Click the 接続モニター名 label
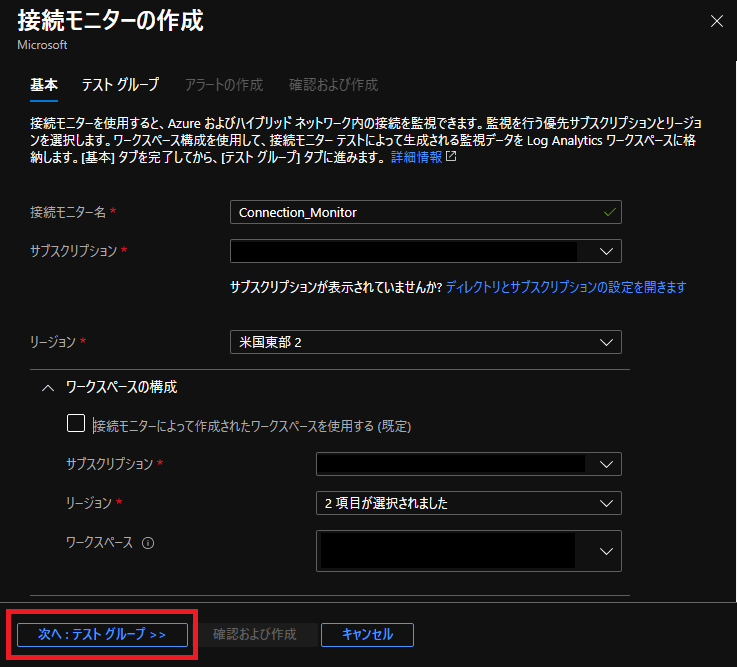This screenshot has height=667, width=737. pyautogui.click(x=68, y=212)
